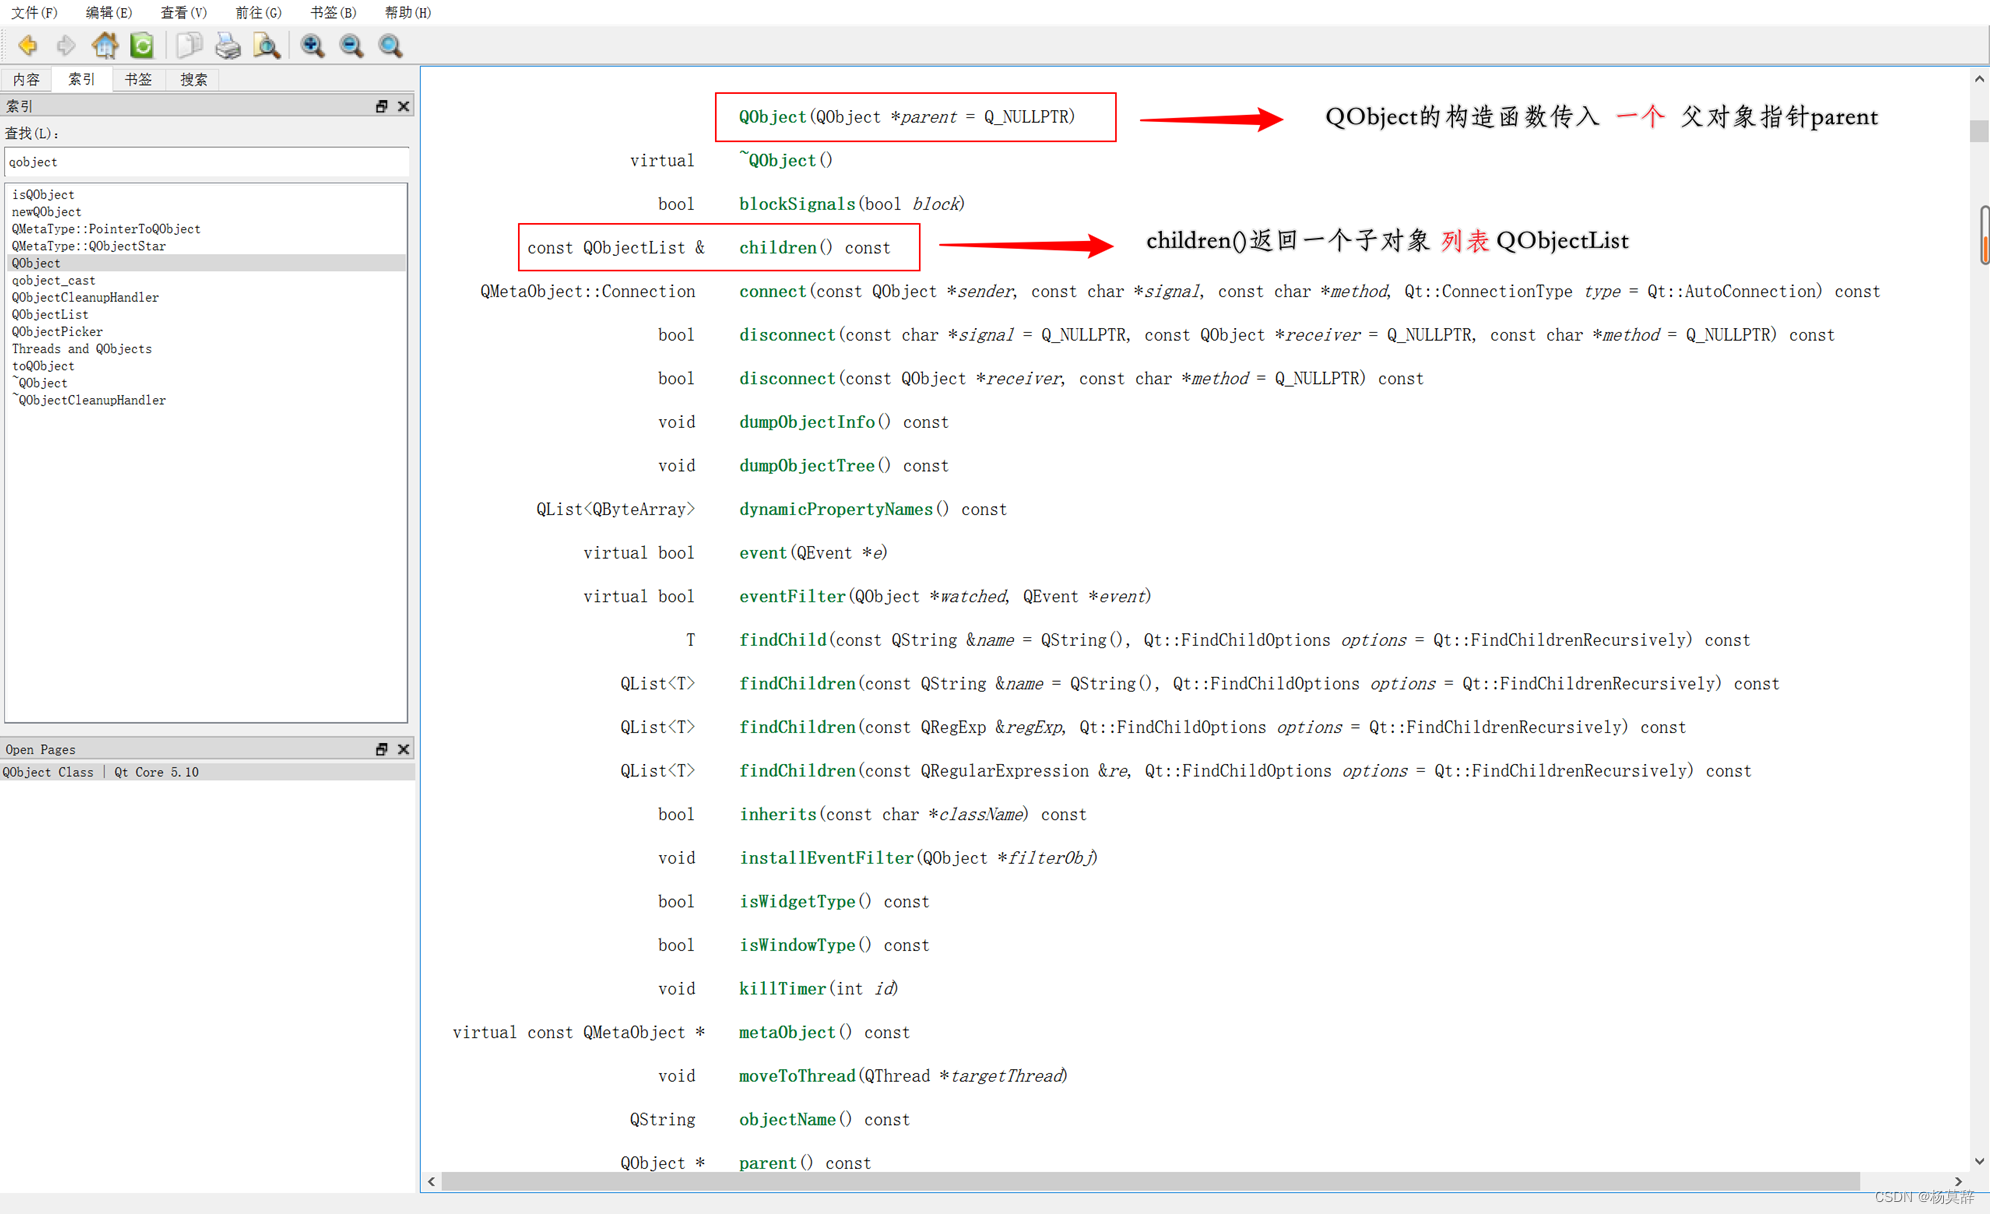
Task: Select QMetaType::QObjectStar entry
Action: point(89,245)
